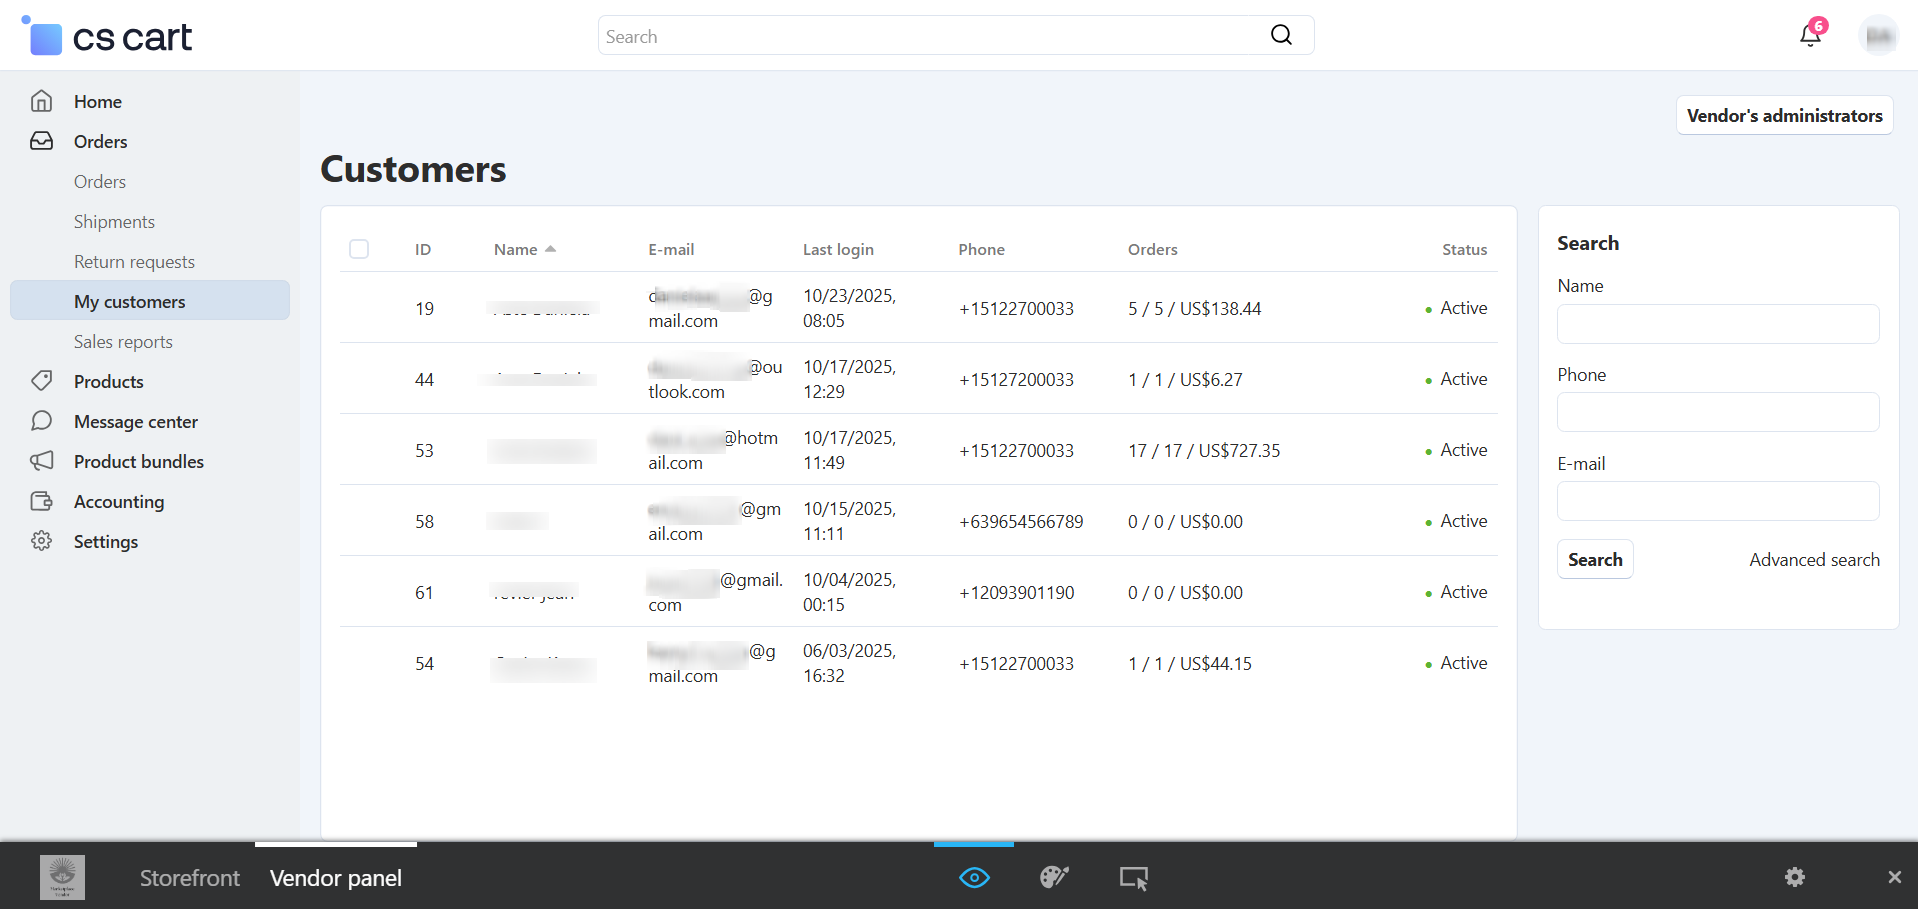Click the search magnifier icon

coord(1281,36)
